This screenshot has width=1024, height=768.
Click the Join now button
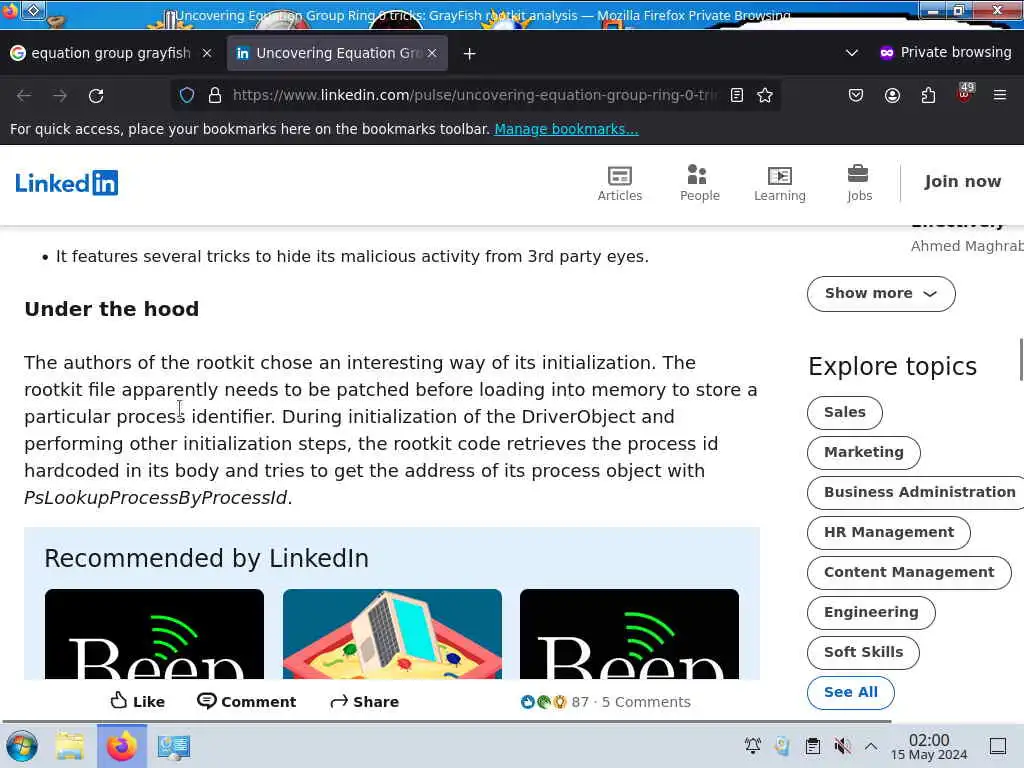point(963,182)
